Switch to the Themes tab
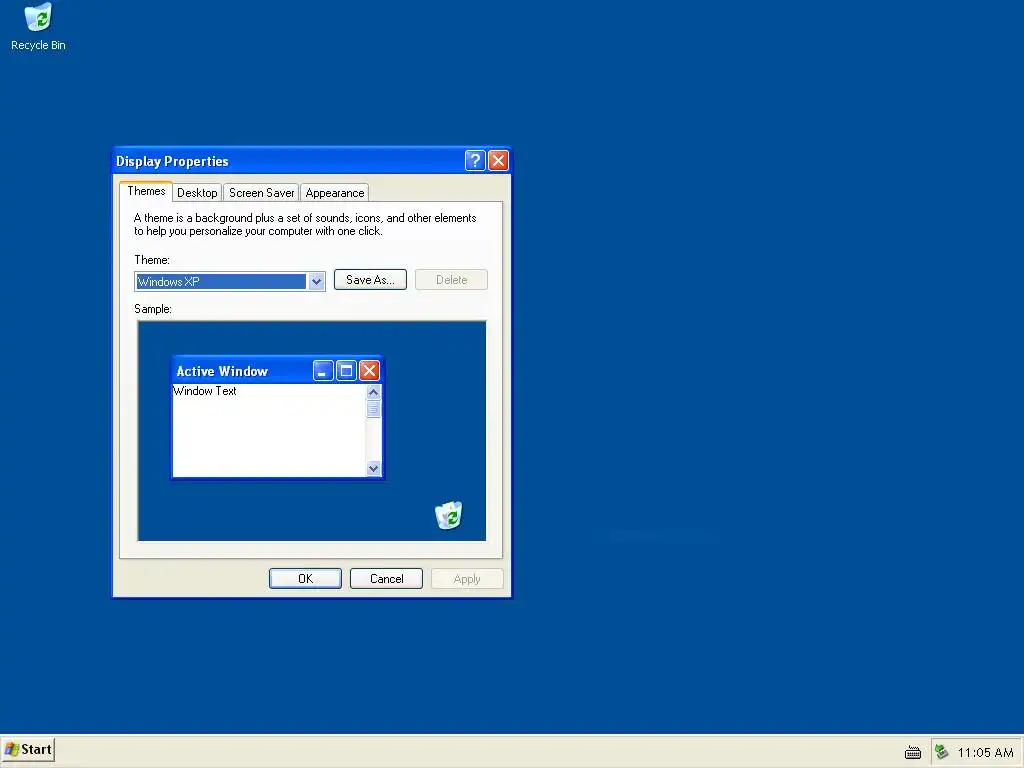This screenshot has width=1024, height=768. pos(146,191)
